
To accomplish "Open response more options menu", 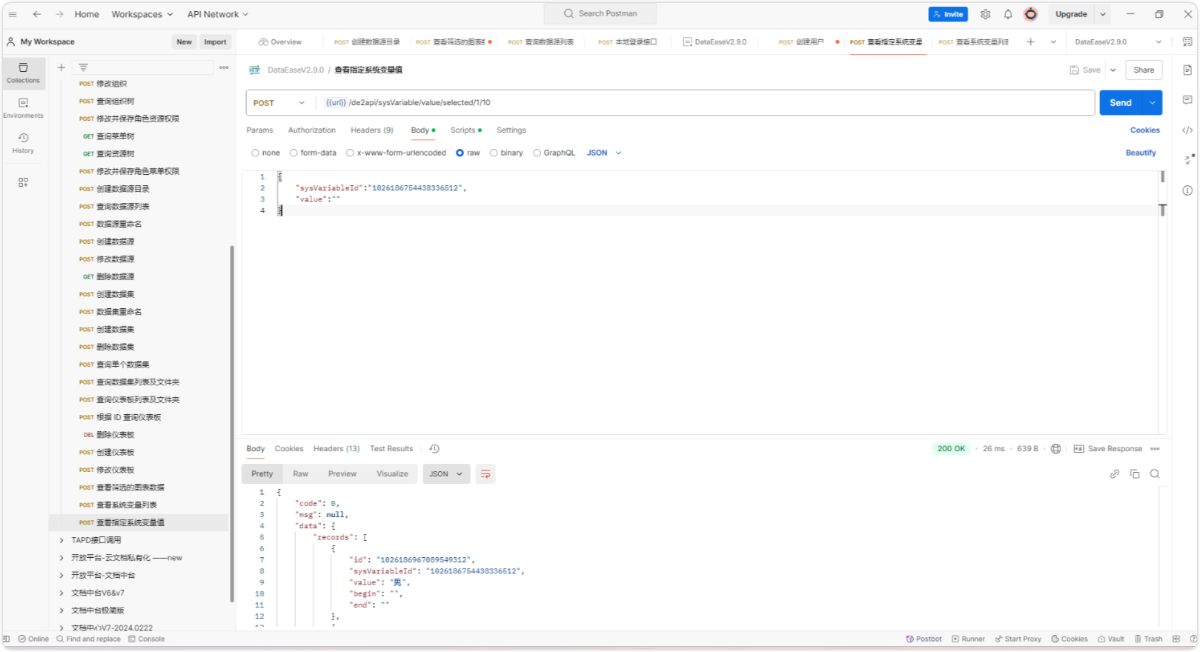I will [1156, 449].
